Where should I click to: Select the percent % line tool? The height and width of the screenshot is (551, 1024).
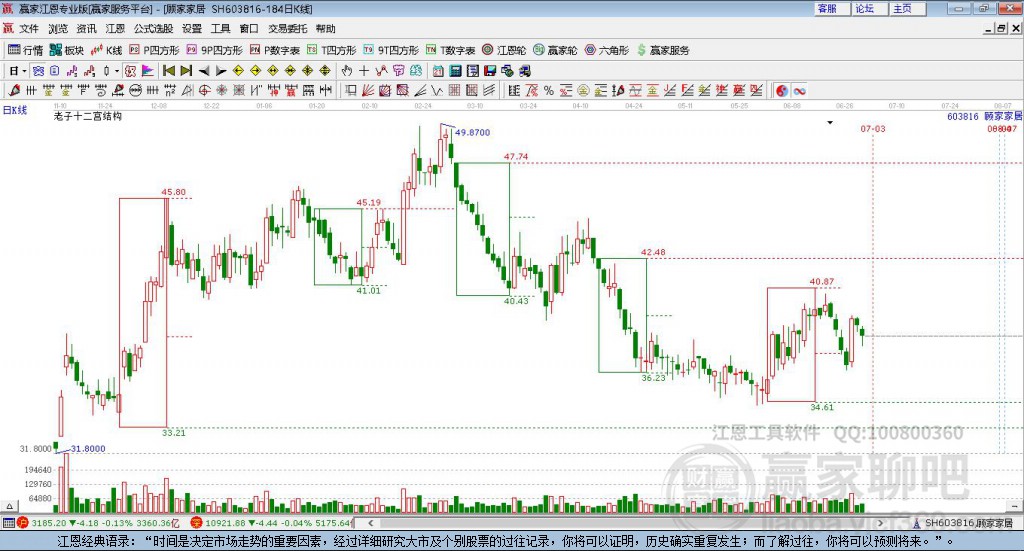pyautogui.click(x=549, y=91)
